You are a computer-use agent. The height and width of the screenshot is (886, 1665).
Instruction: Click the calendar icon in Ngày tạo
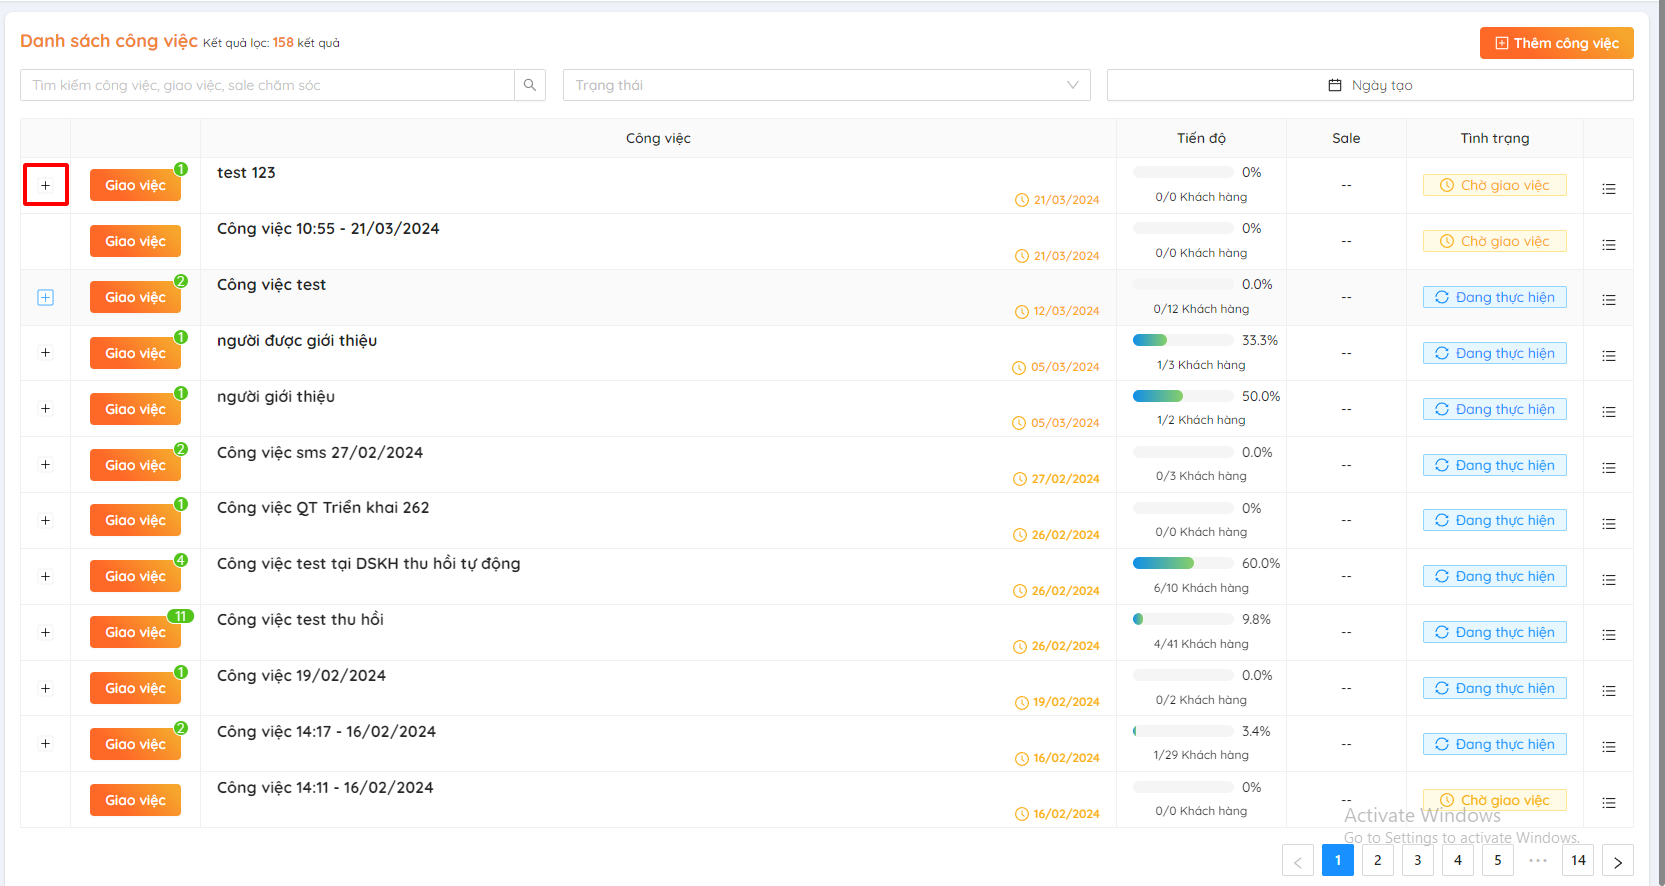[1334, 85]
